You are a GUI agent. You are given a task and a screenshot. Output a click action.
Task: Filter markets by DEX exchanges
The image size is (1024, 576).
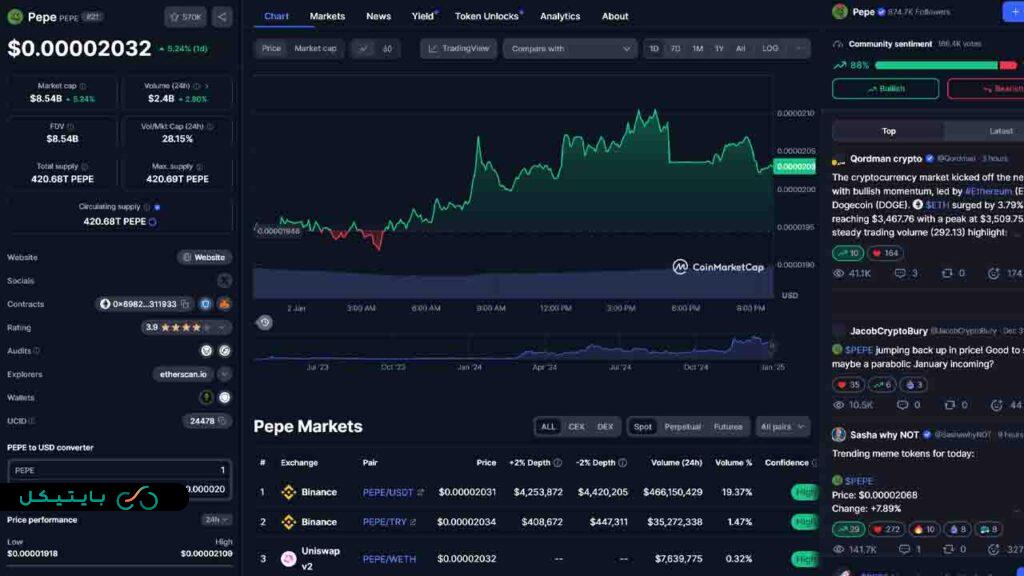[605, 427]
